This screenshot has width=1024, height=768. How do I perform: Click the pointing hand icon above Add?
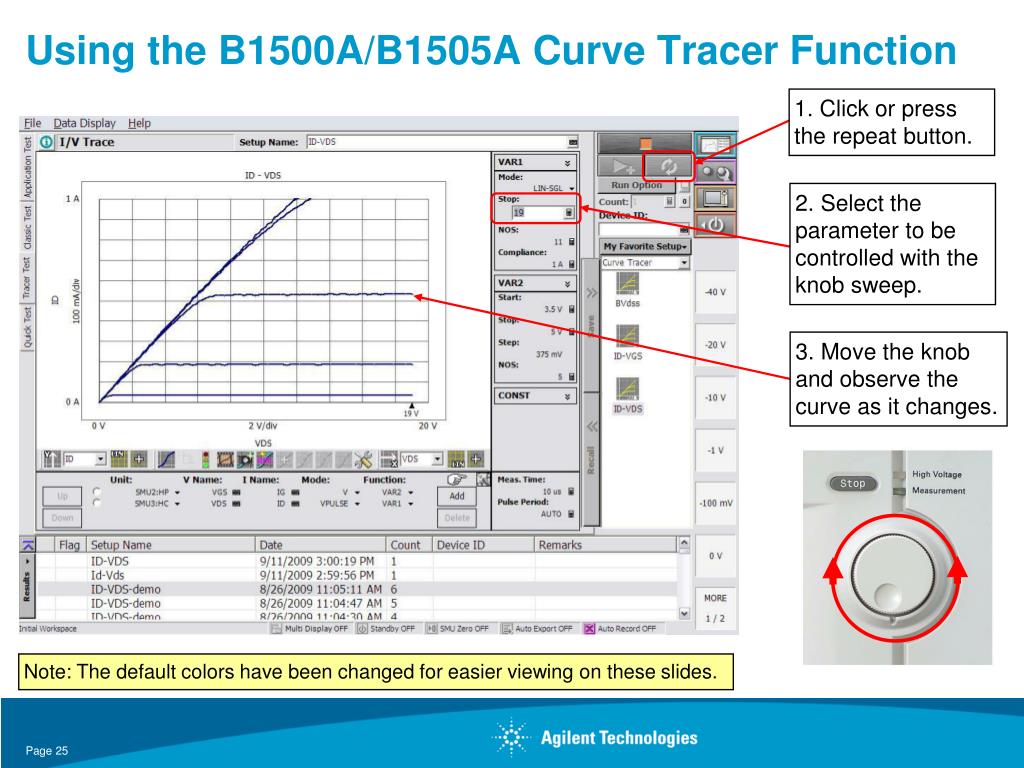455,480
